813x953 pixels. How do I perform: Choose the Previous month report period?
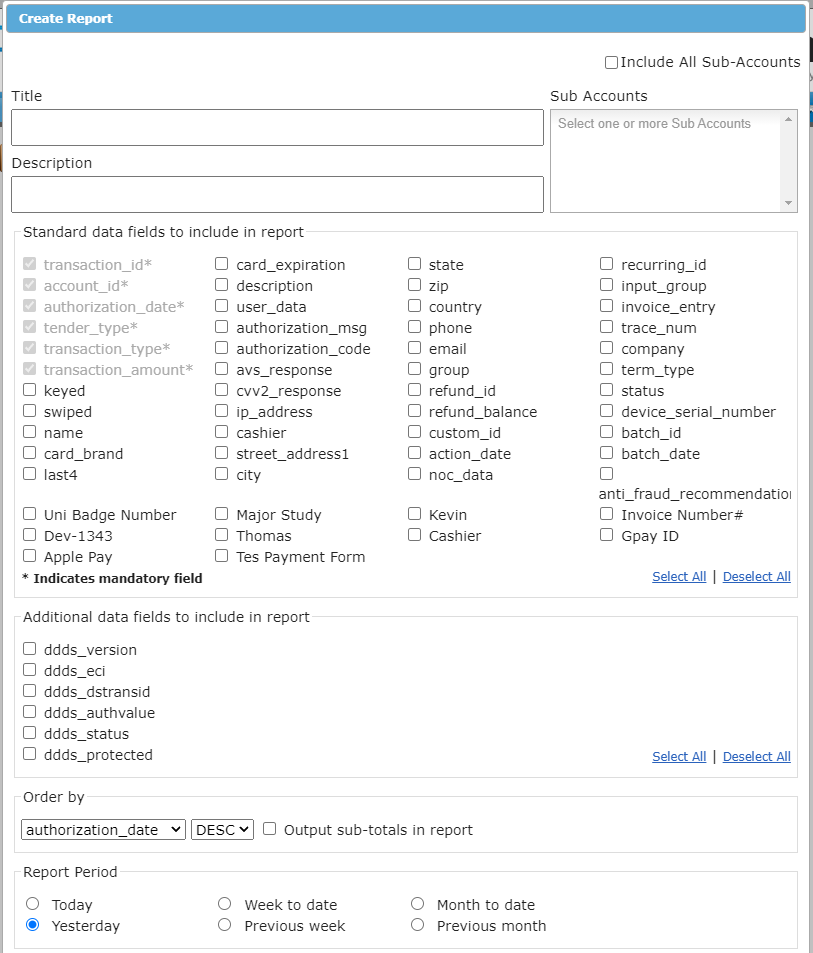417,924
